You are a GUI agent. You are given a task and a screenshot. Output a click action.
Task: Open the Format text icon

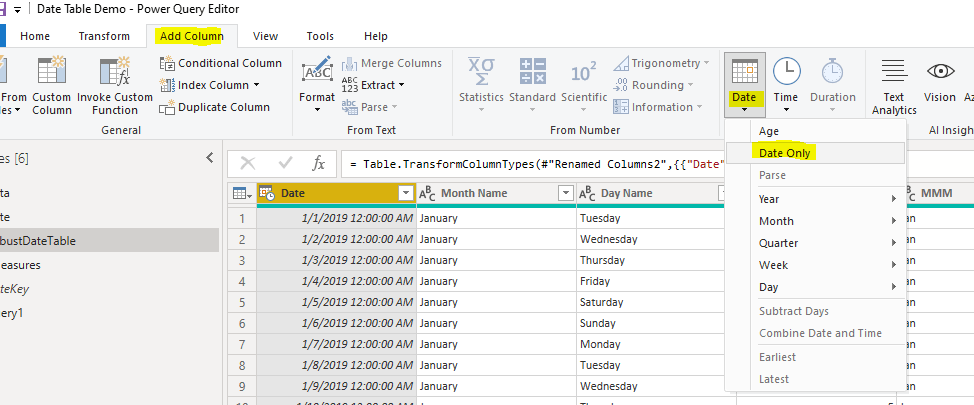[x=317, y=73]
